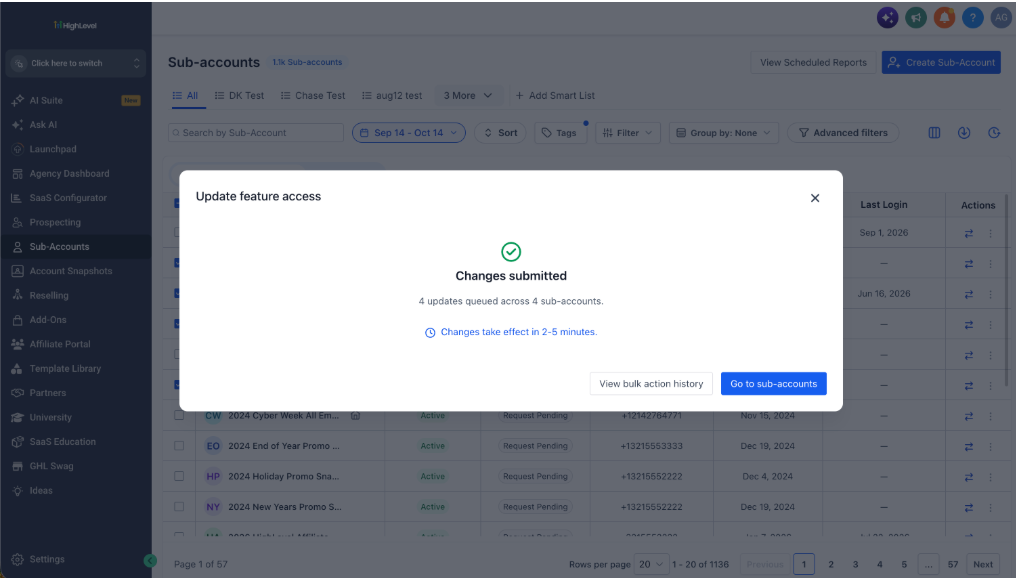Open the notifications bell icon
Screen dimensions: 1016x578
click(x=944, y=17)
